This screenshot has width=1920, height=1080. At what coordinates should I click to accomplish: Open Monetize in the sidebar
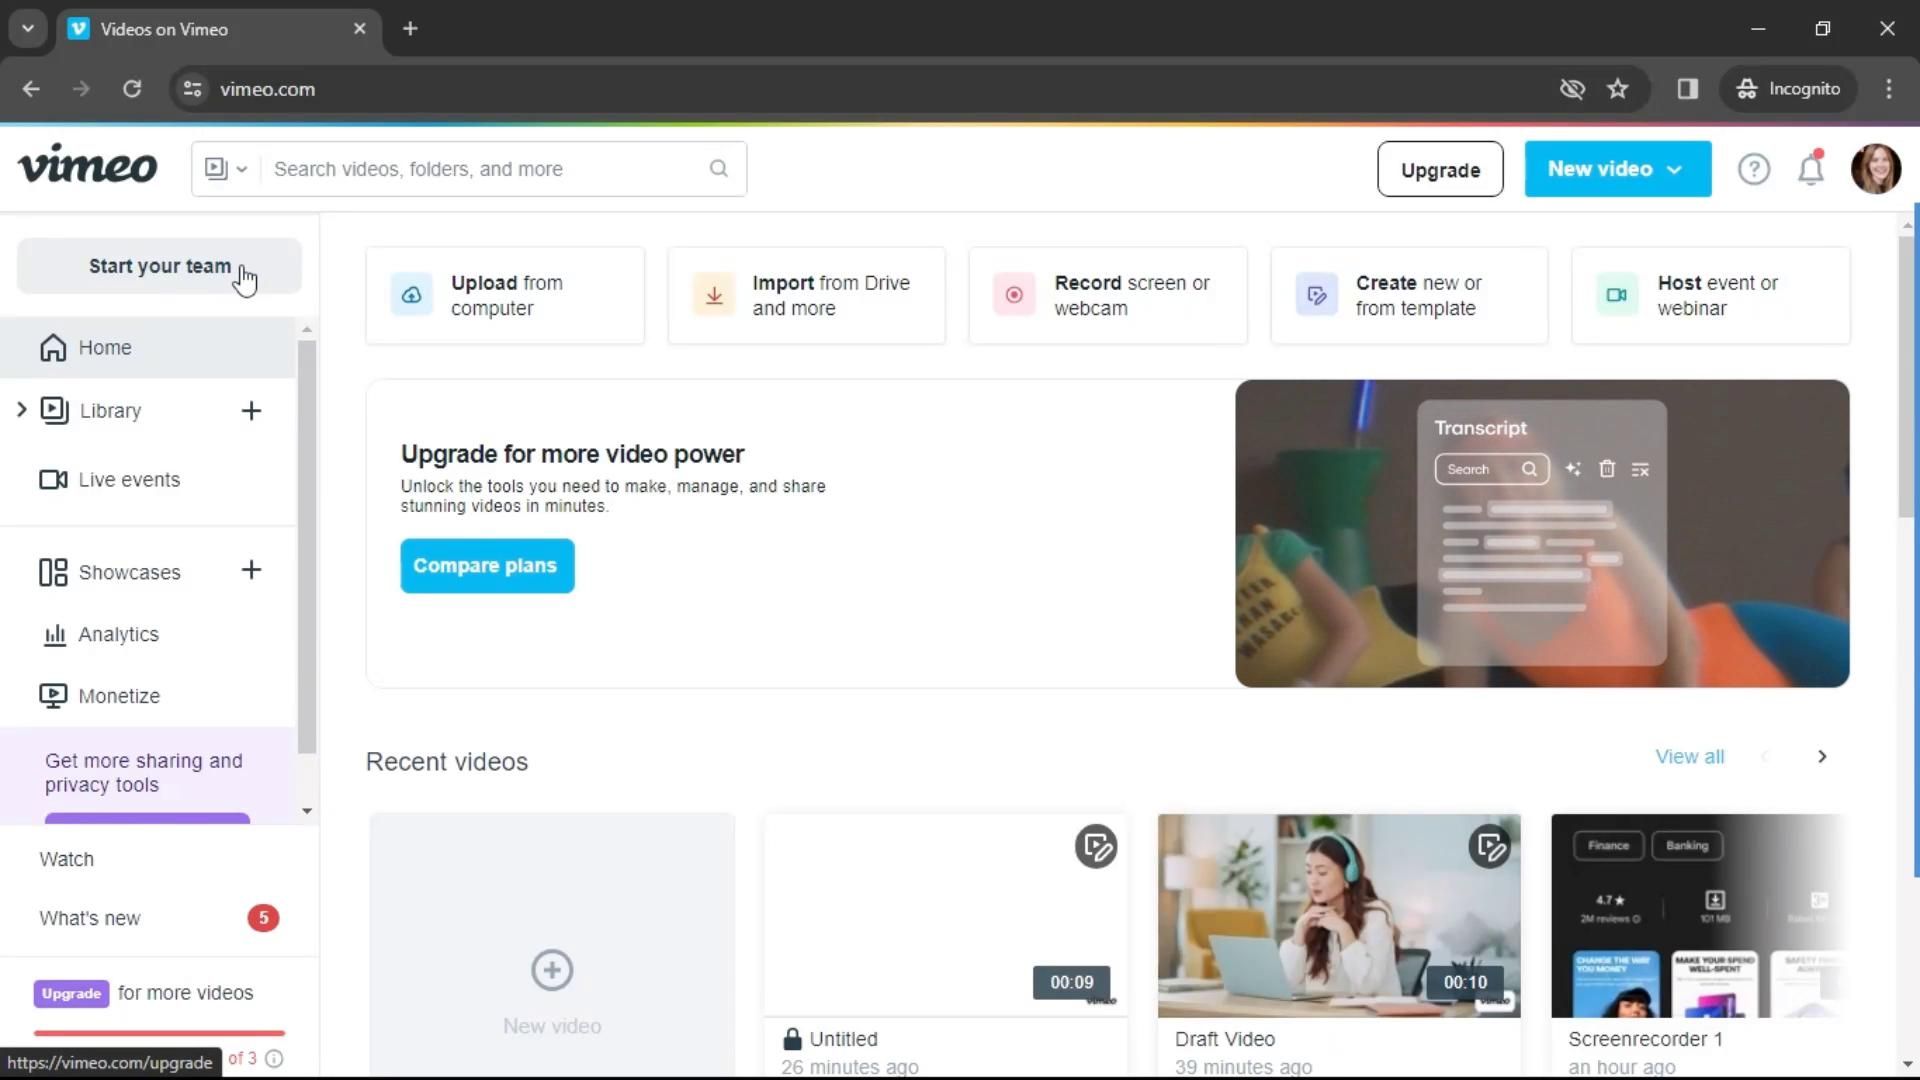[x=118, y=696]
